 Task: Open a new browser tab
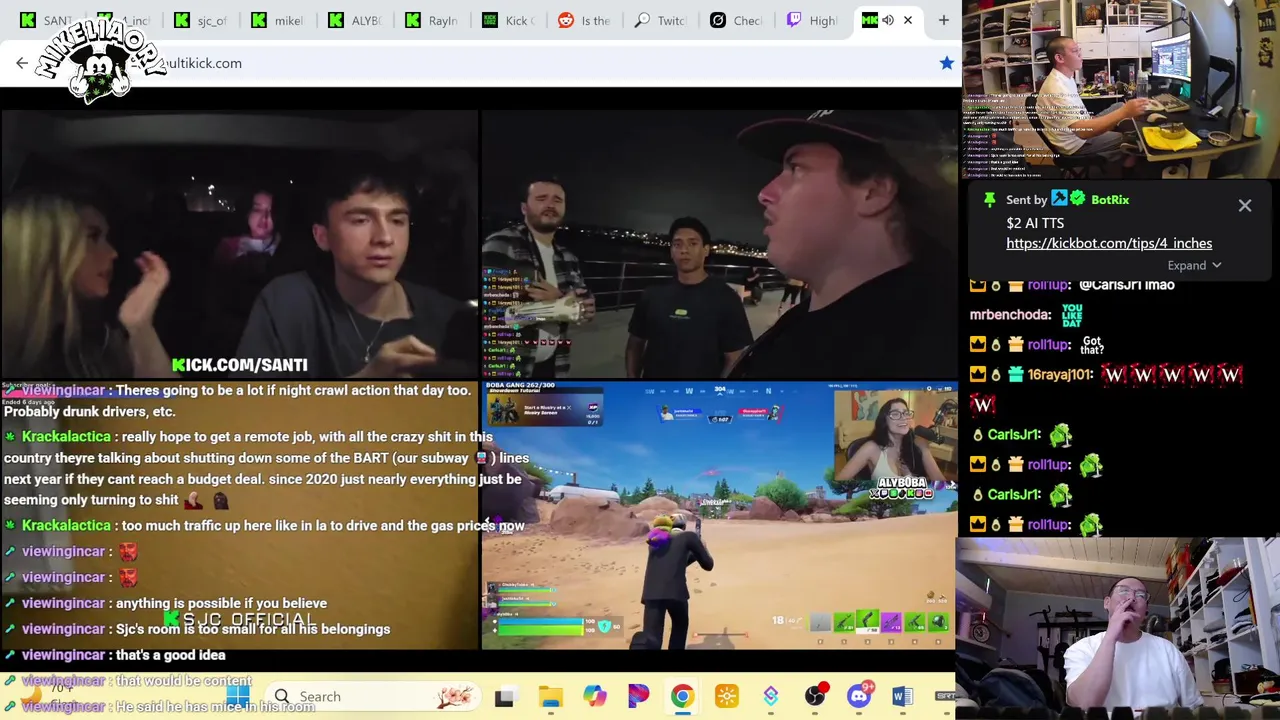pos(943,20)
